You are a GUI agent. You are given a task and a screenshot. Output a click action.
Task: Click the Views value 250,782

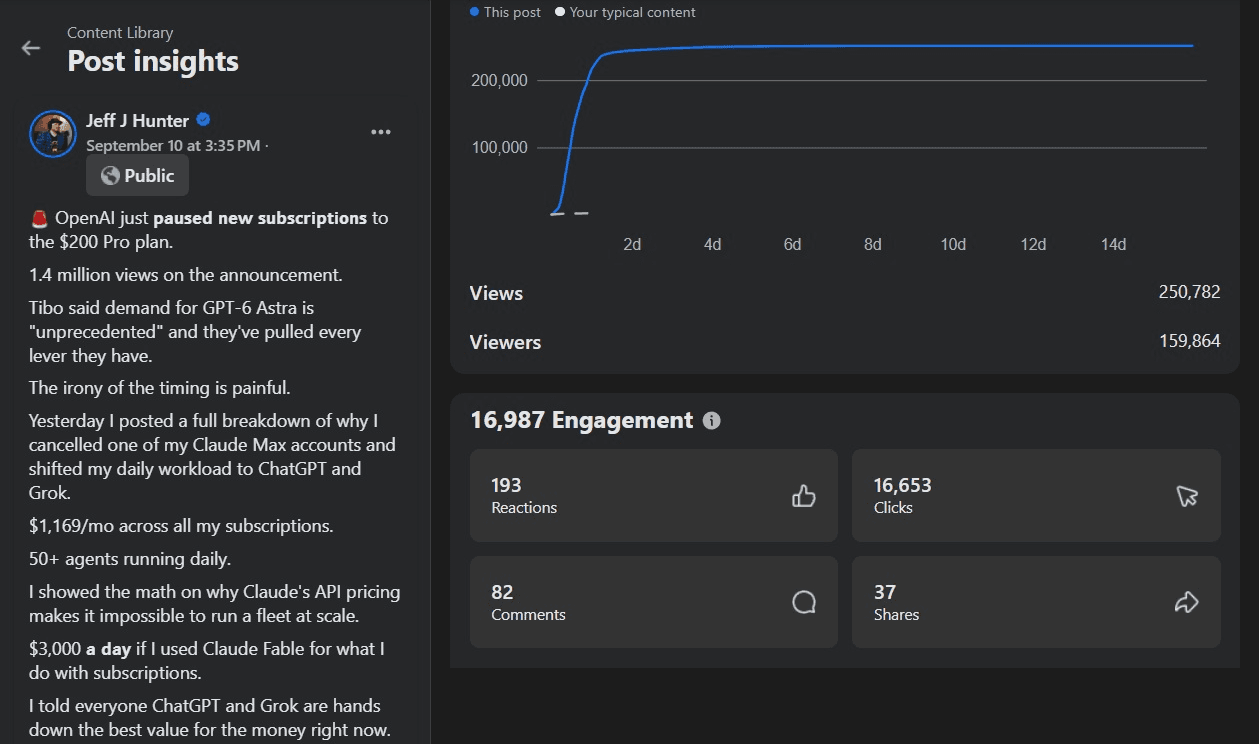click(1190, 292)
